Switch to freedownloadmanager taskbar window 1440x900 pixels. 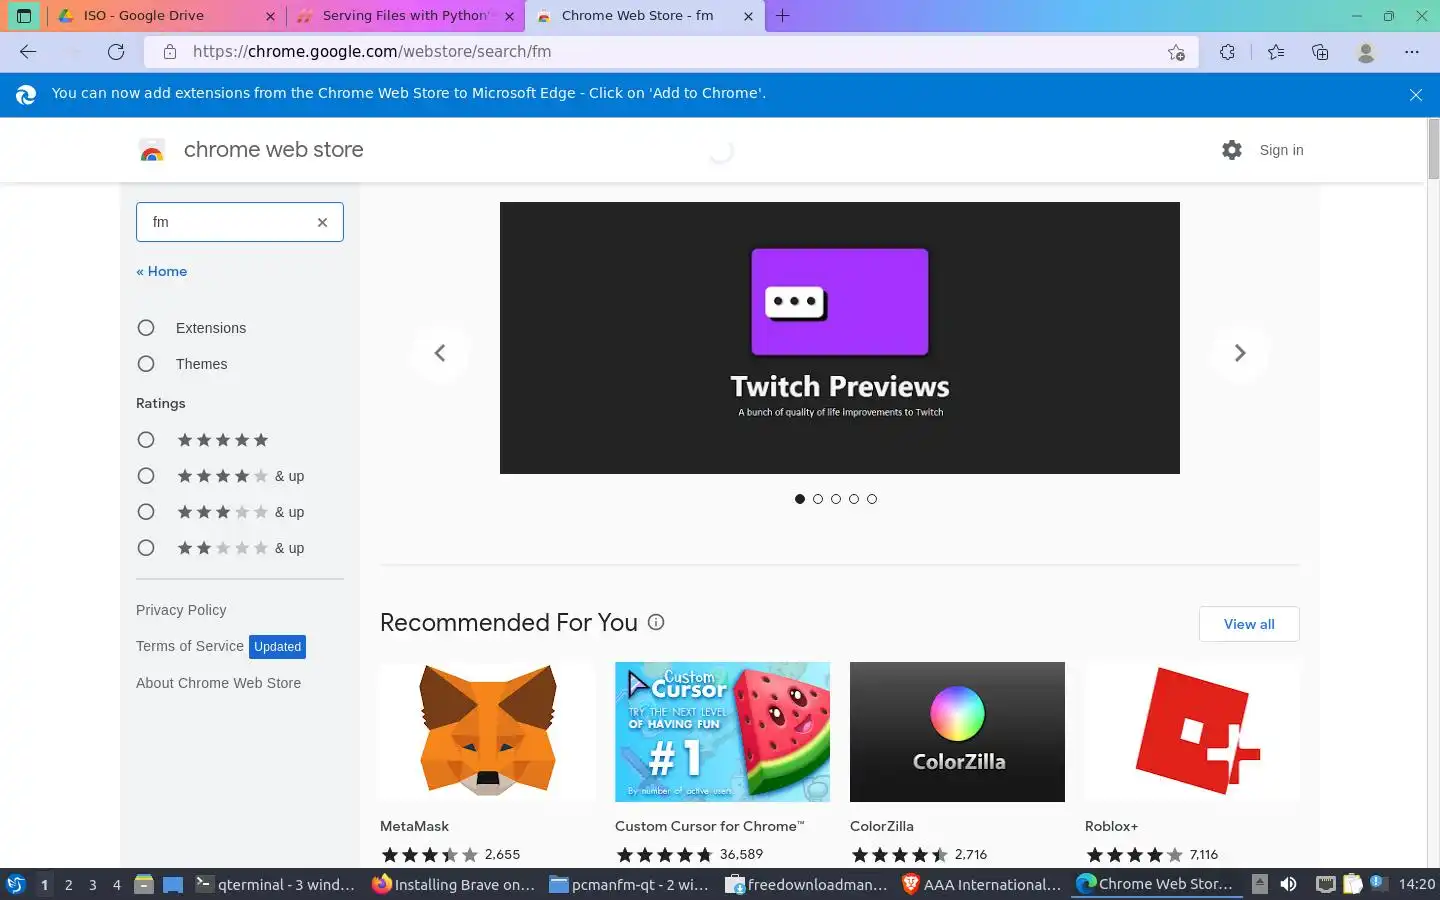click(806, 884)
